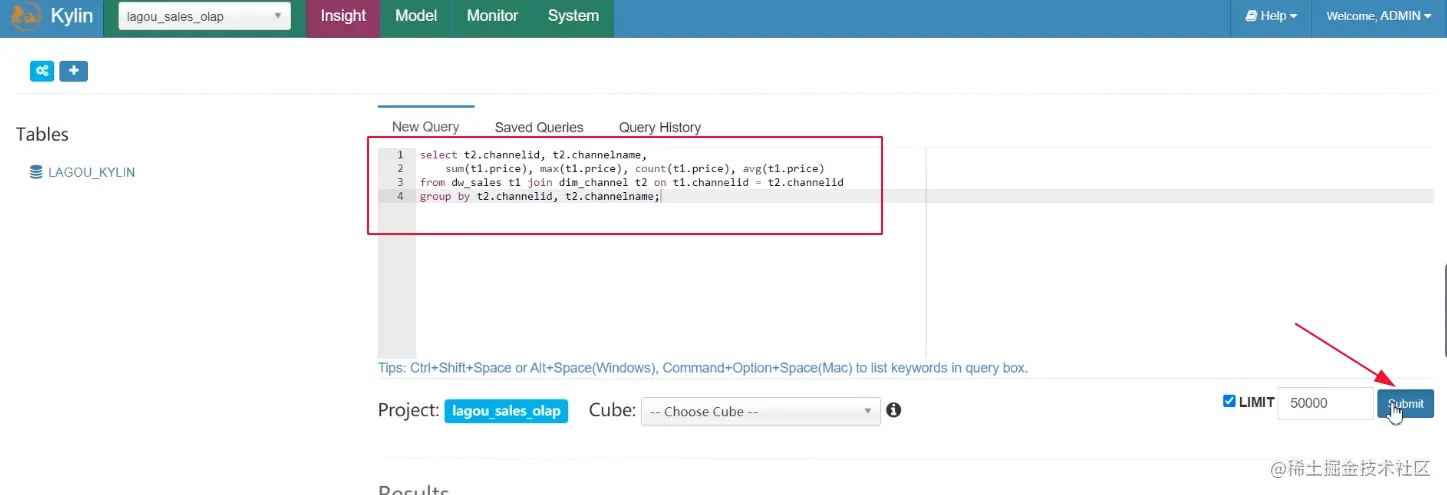Go to the Model menu
This screenshot has height=495, width=1447.
[x=416, y=17]
